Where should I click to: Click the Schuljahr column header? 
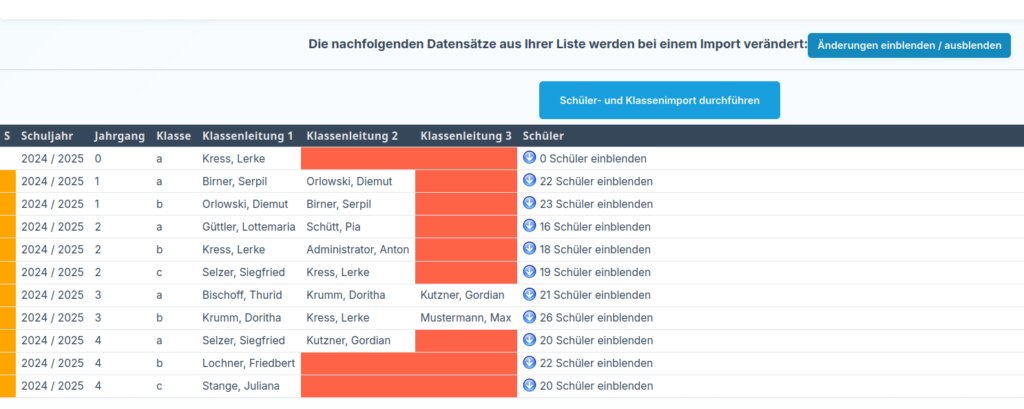(x=49, y=135)
